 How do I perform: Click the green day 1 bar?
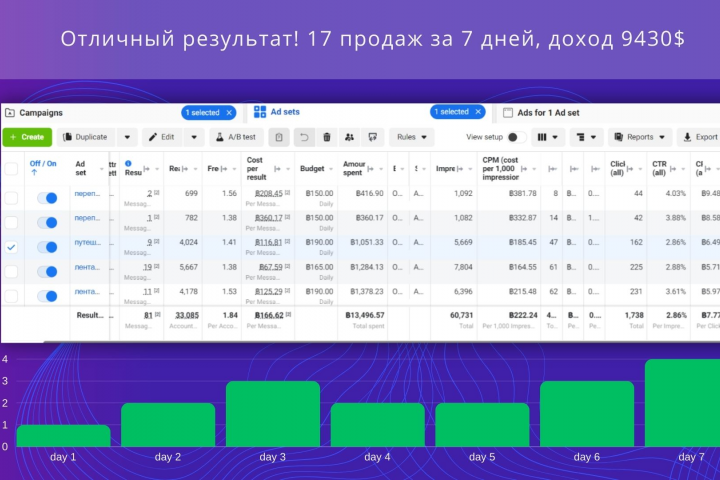tap(63, 435)
